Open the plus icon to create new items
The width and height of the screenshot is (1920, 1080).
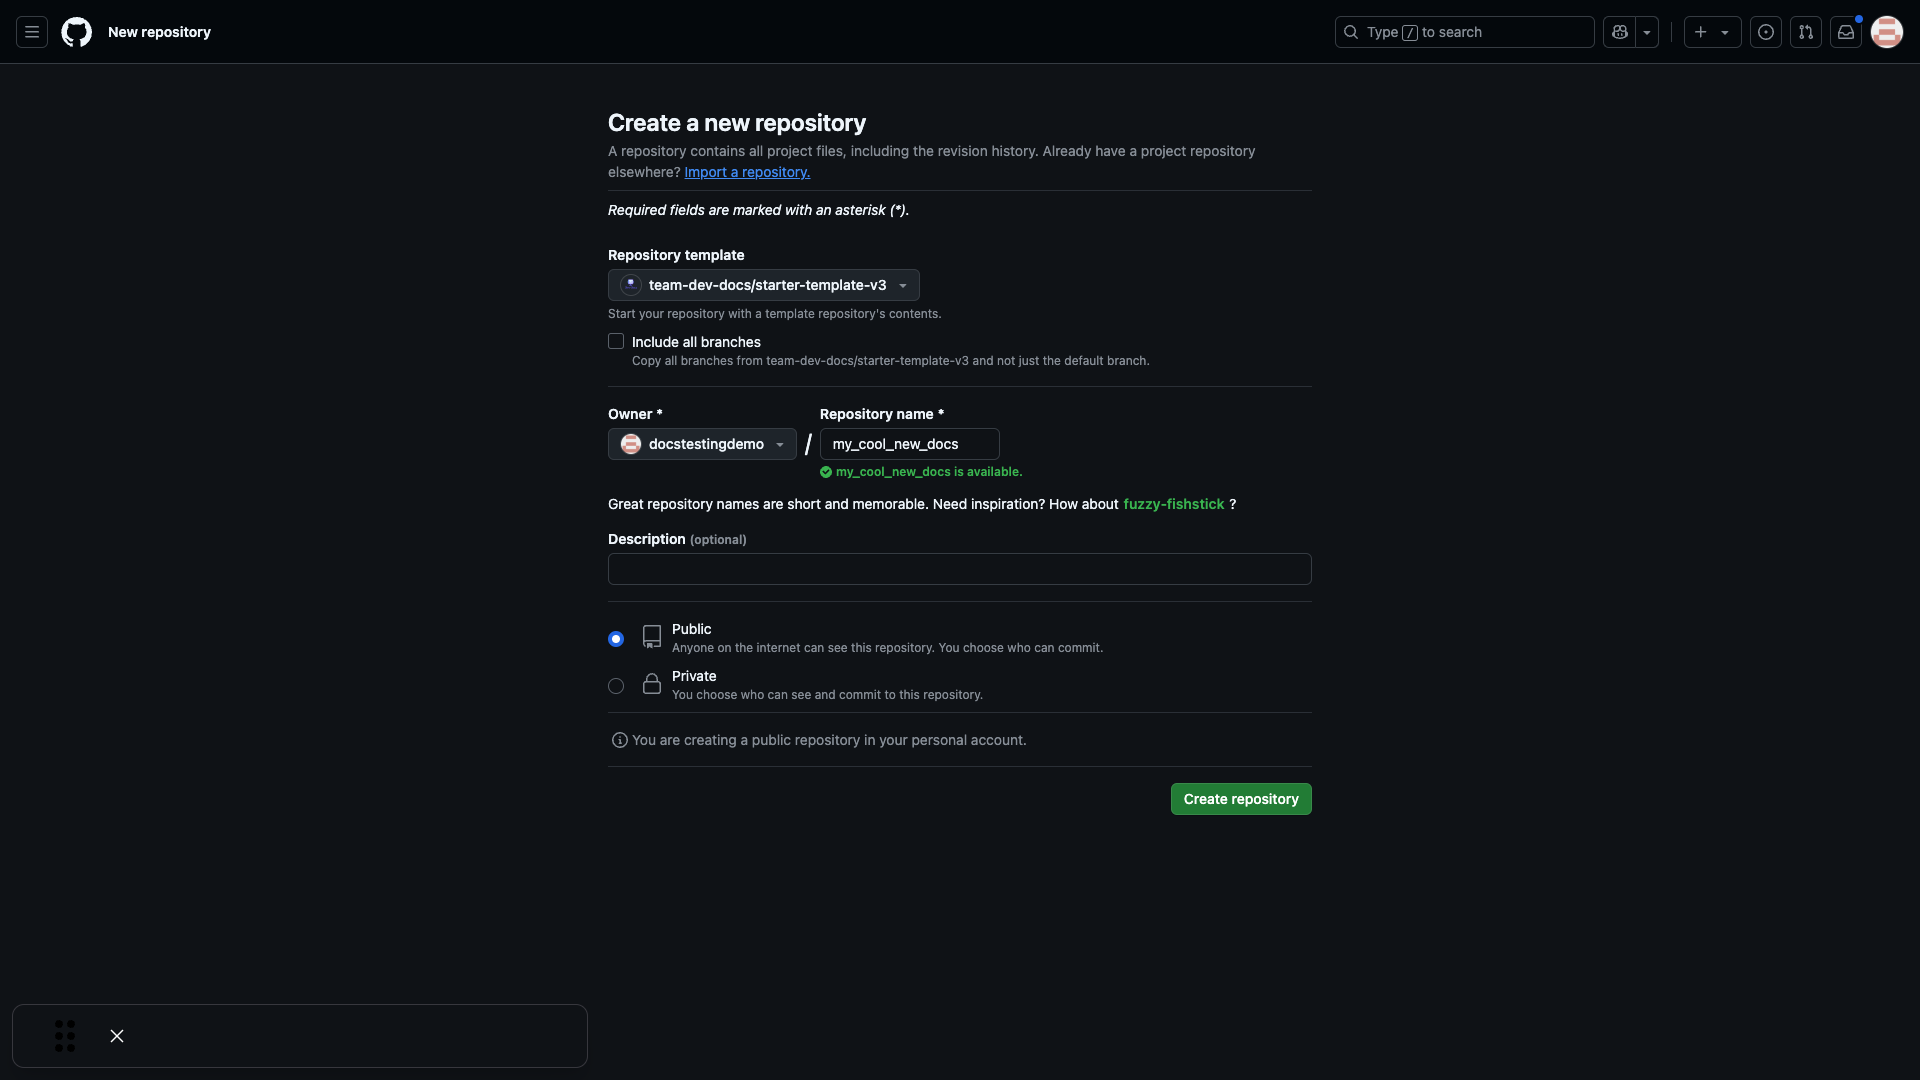point(1700,32)
